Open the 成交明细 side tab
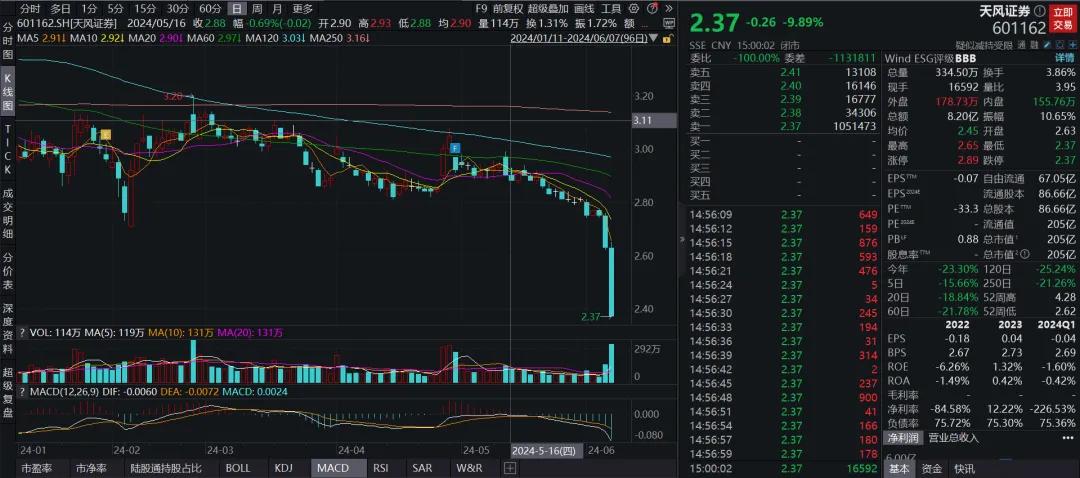The width and height of the screenshot is (1080, 478). click(x=8, y=214)
